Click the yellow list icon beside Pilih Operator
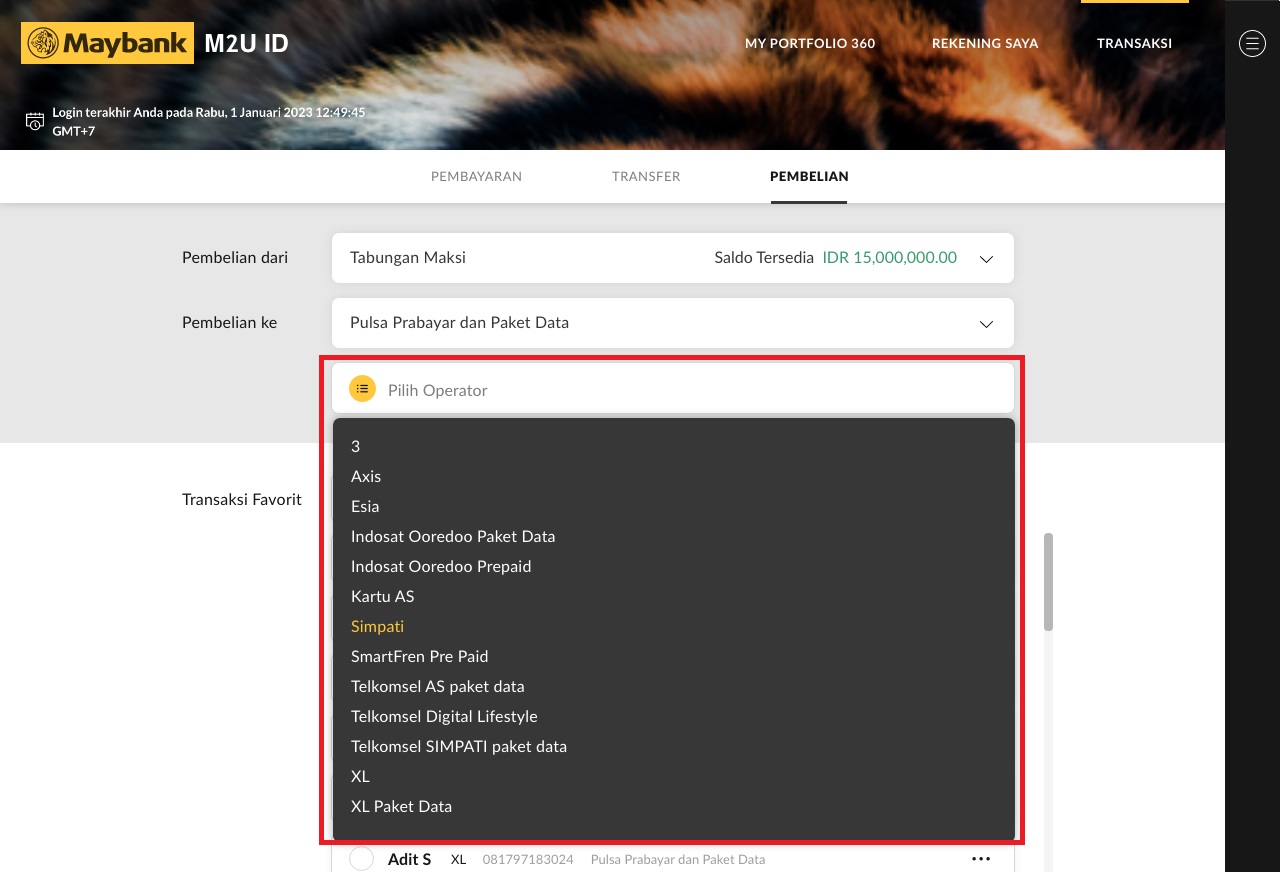Image resolution: width=1280 pixels, height=872 pixels. click(x=362, y=389)
